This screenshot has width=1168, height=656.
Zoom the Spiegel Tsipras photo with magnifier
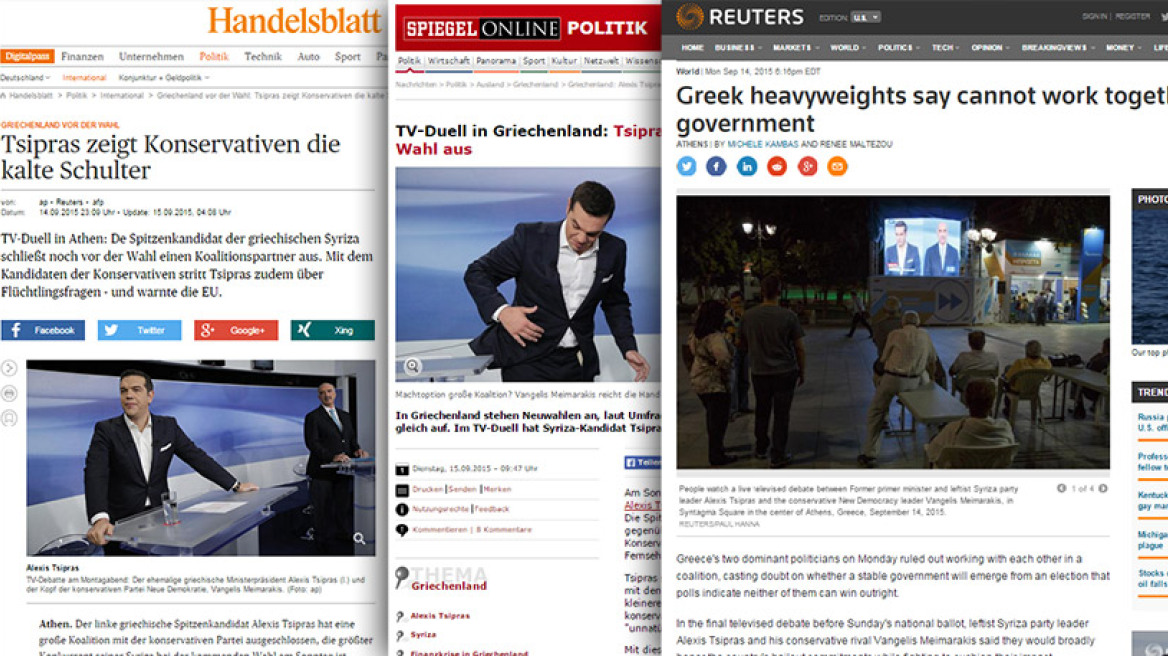tap(412, 366)
